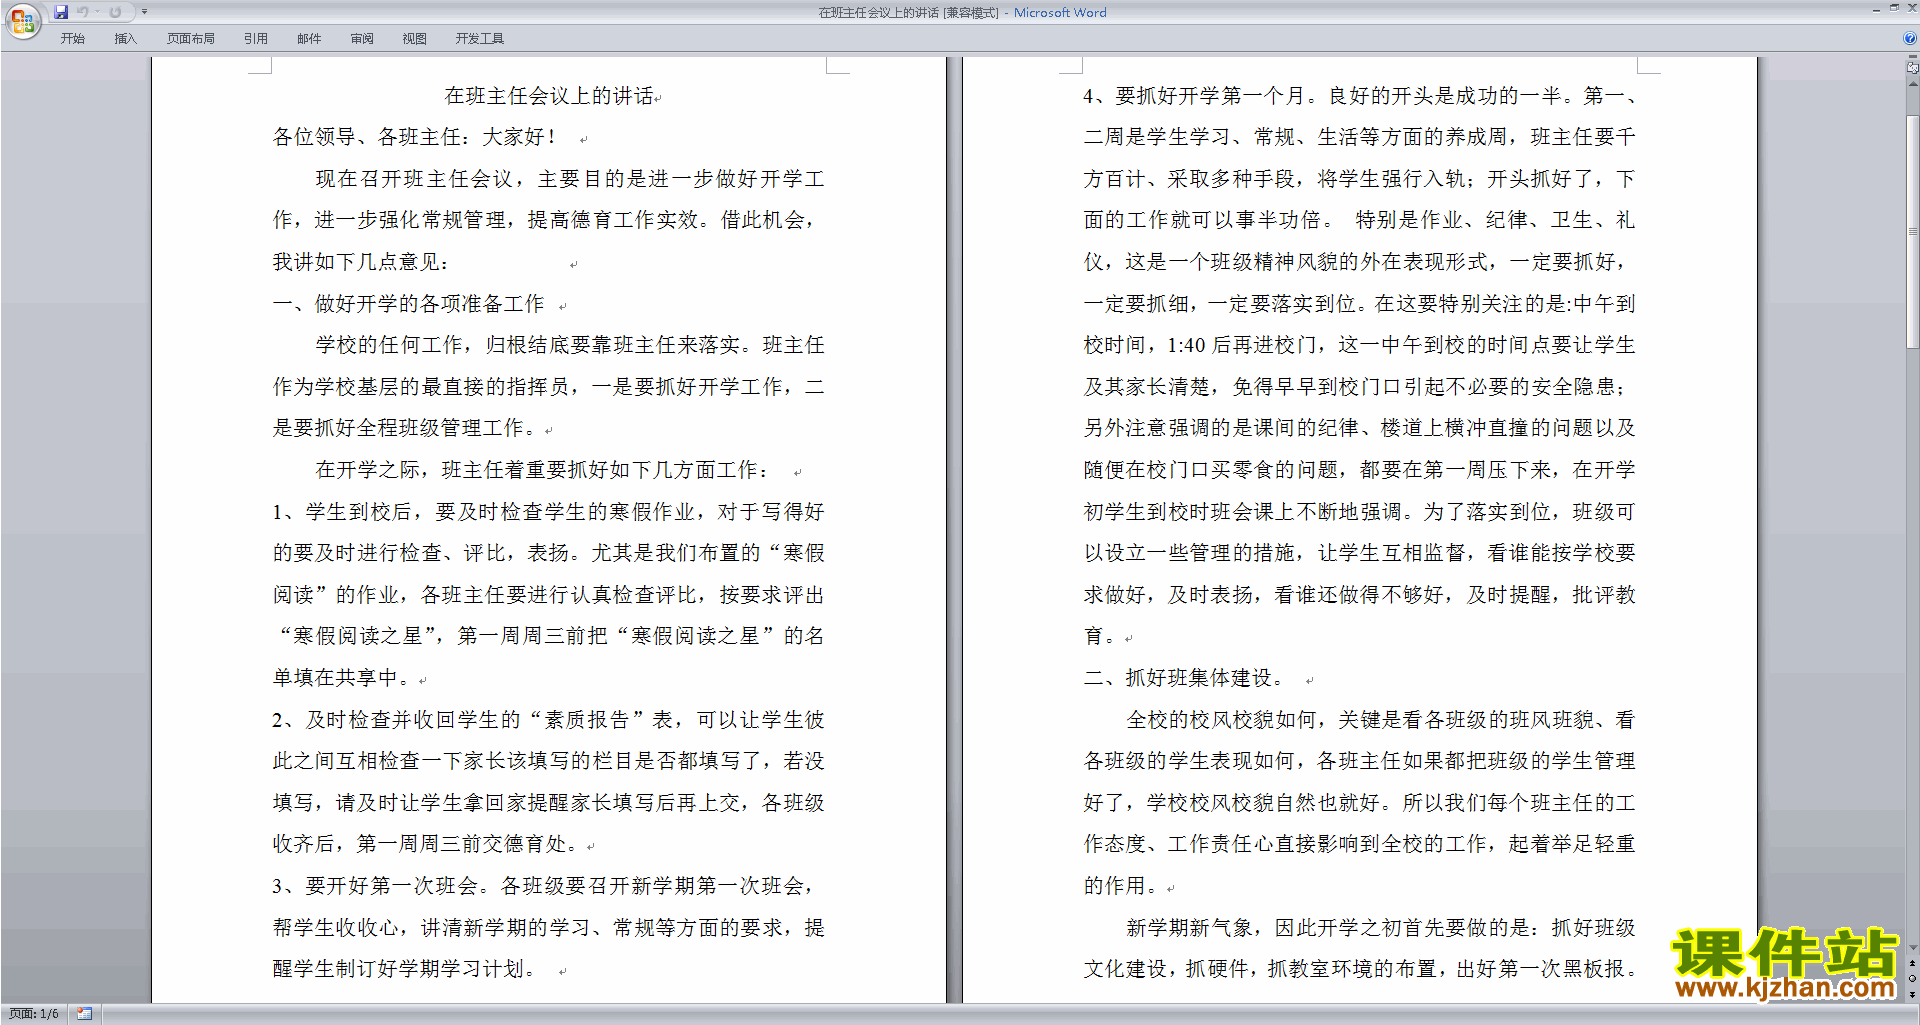
Task: Minimize the Word window
Action: (x=1876, y=10)
